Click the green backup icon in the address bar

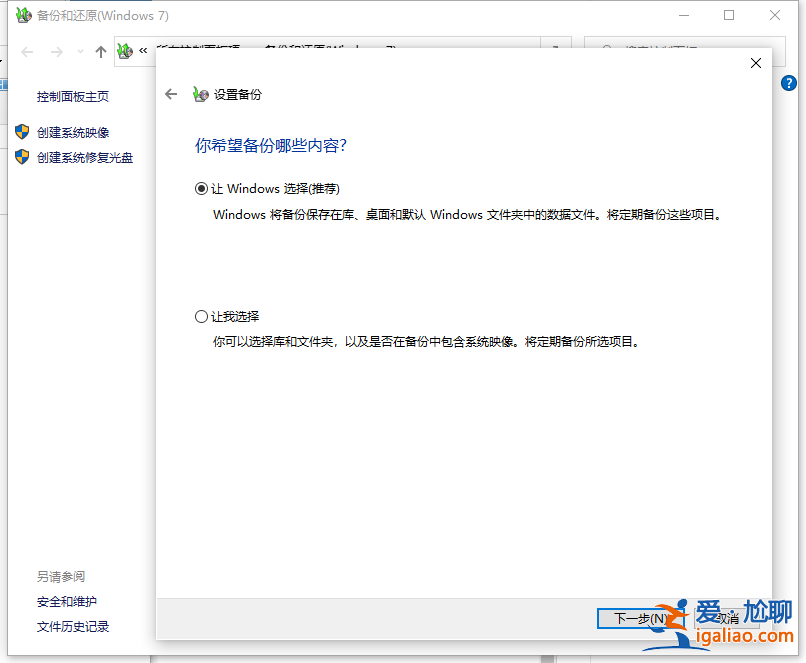click(x=125, y=51)
